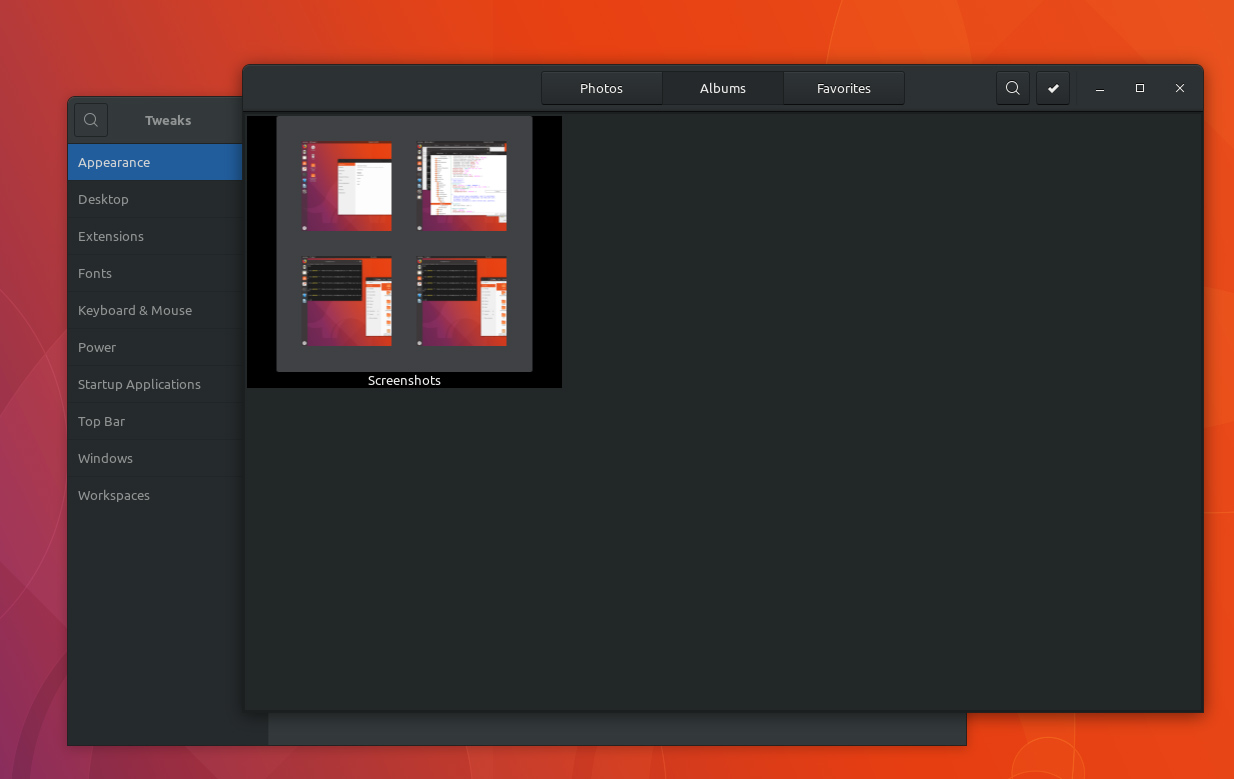This screenshot has height=779, width=1234.
Task: Click the checkmark selection mode button
Action: click(1053, 88)
